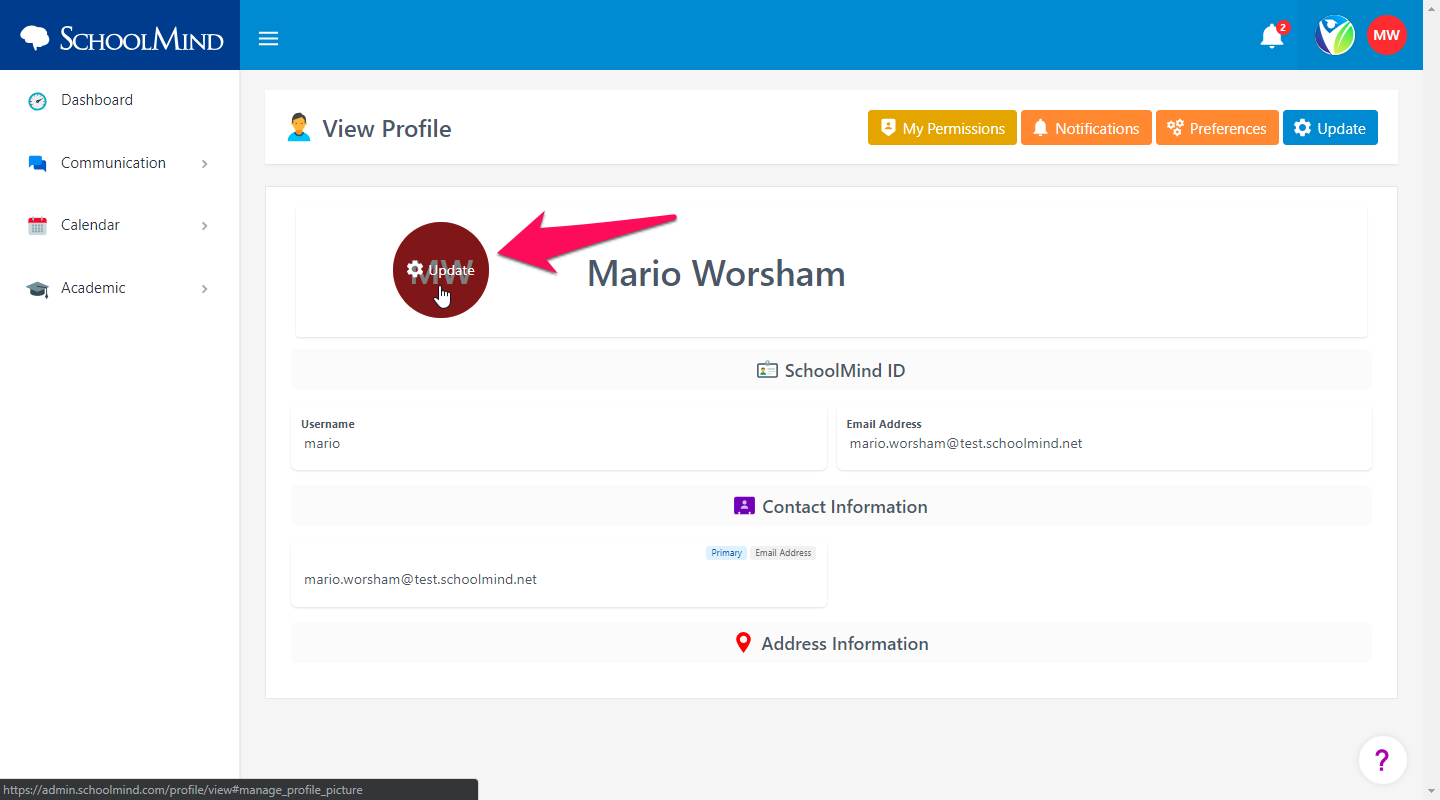Toggle the hamburger sidebar menu

268,38
